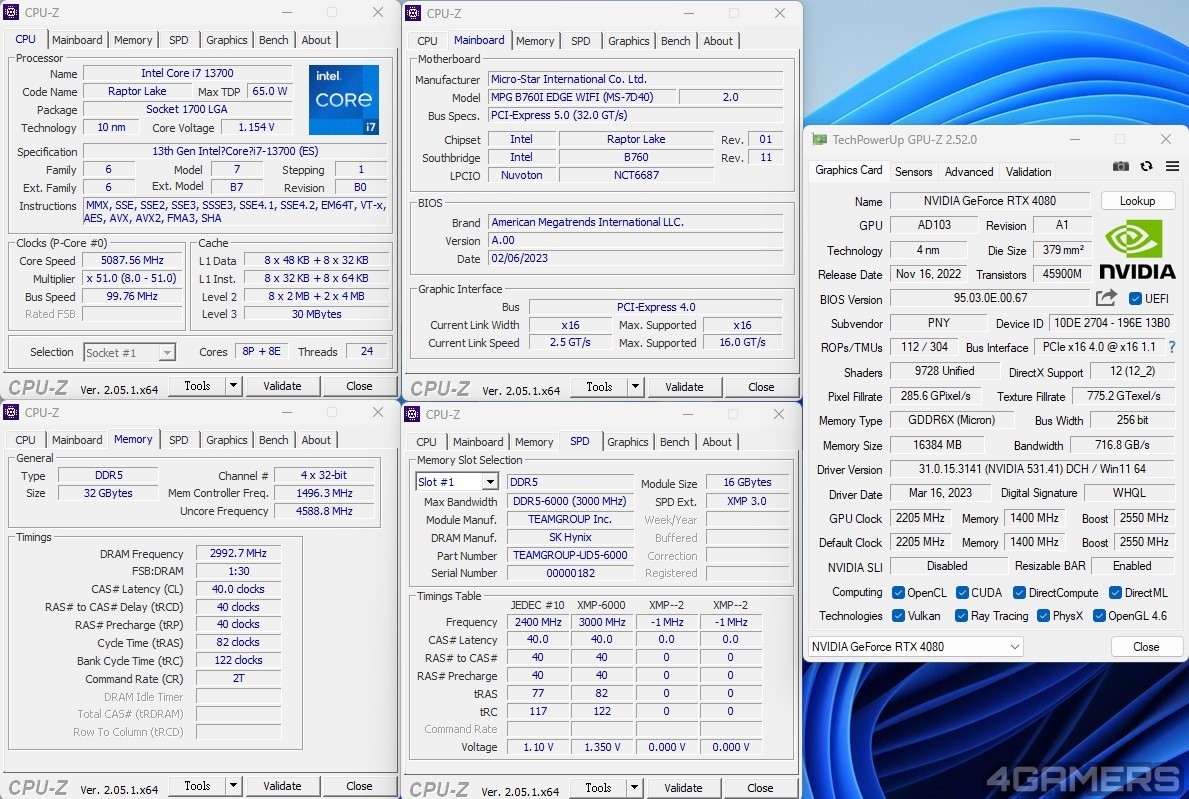
Task: Open Bench tab in CPU window
Action: (x=274, y=40)
